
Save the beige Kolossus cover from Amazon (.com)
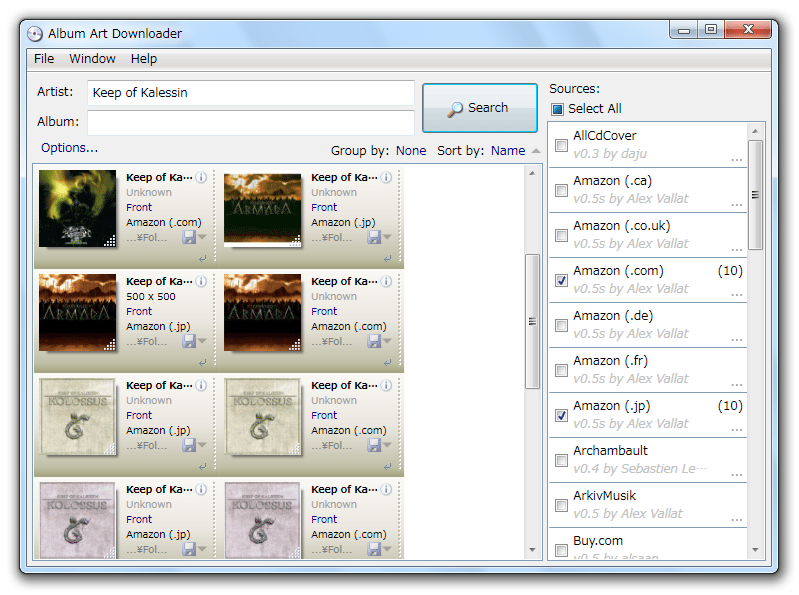(x=374, y=445)
